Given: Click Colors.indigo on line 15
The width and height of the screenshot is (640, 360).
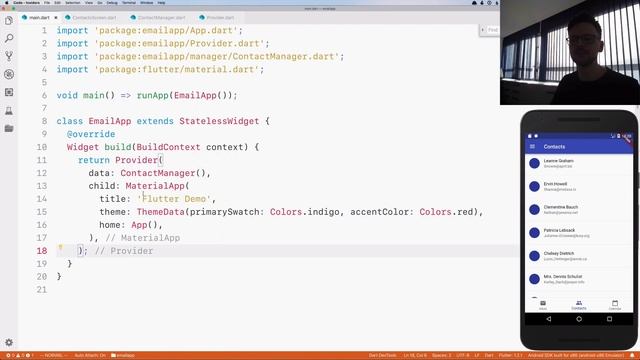Looking at the screenshot, I should click(x=304, y=212).
